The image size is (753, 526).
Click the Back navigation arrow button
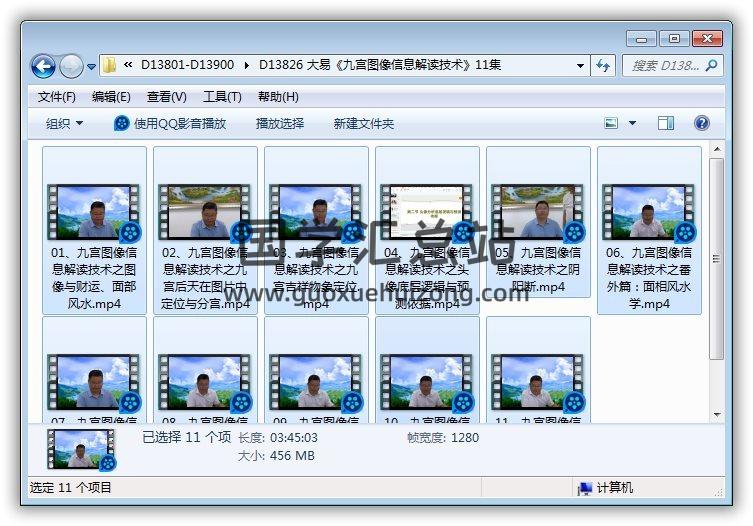(x=43, y=66)
